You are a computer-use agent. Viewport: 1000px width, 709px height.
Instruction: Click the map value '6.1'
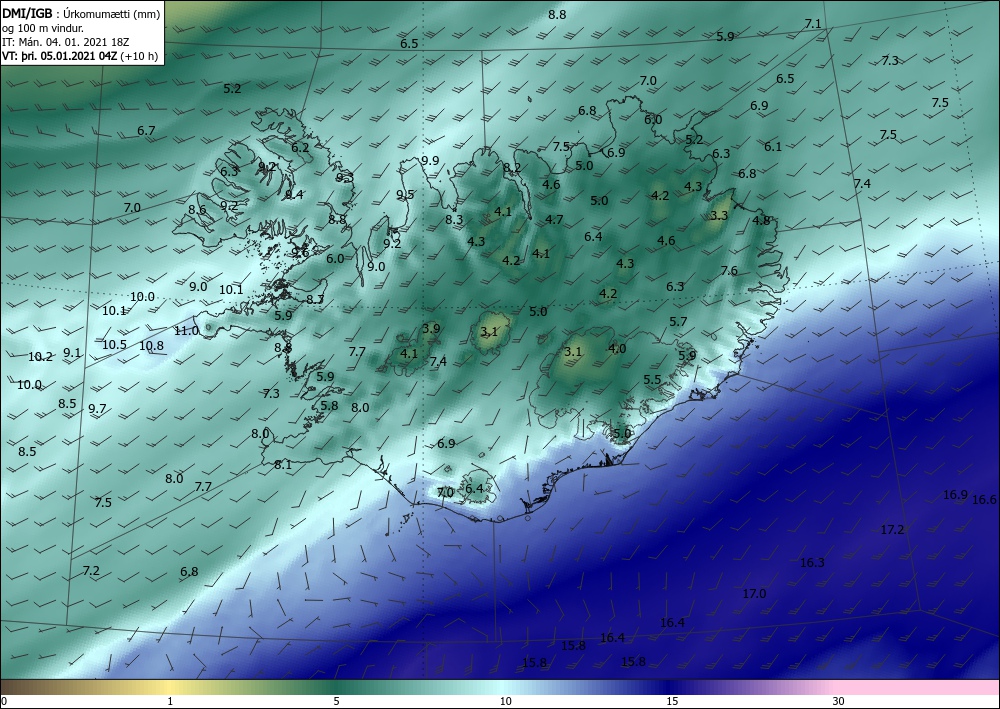coord(773,147)
